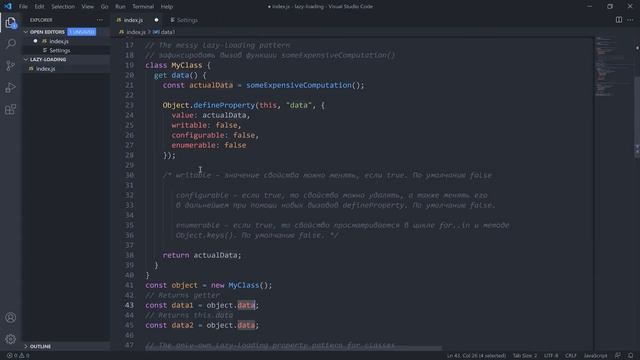Open editor More Actions ellipsis at top right
This screenshot has height=360, width=640.
[x=630, y=20]
